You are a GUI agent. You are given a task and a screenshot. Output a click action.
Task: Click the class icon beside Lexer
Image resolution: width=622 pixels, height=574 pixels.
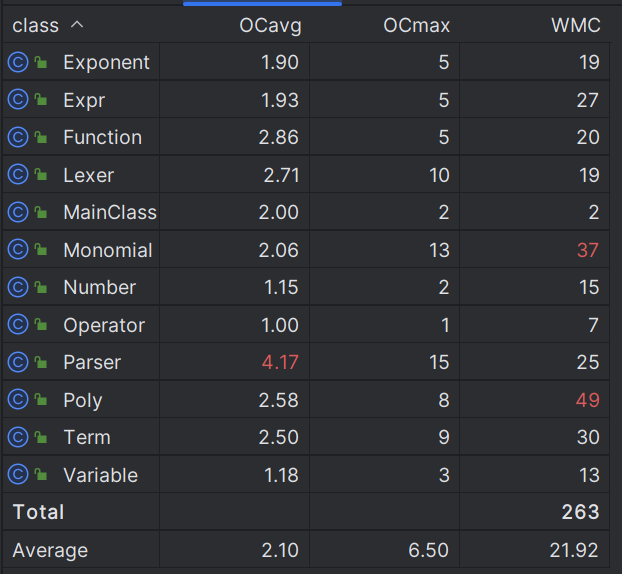[x=18, y=175]
